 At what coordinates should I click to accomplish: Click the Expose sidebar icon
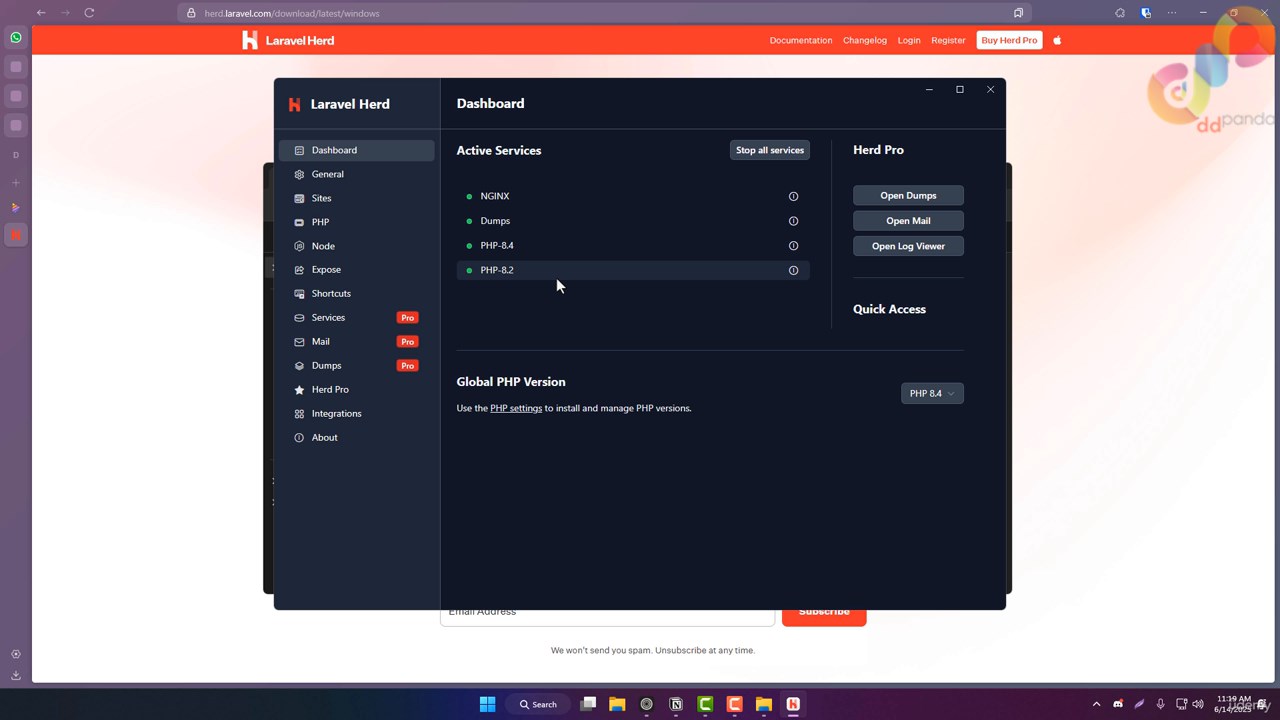coord(299,270)
